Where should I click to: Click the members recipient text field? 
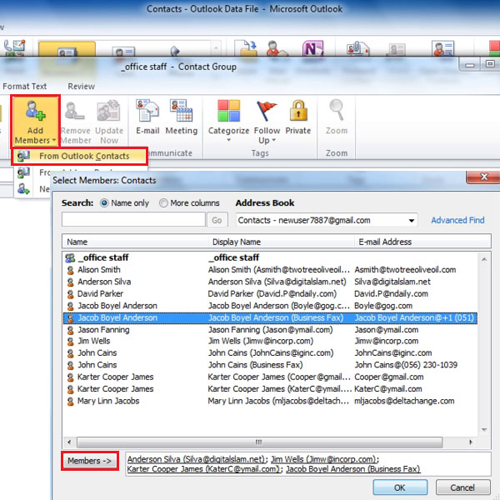point(308,464)
